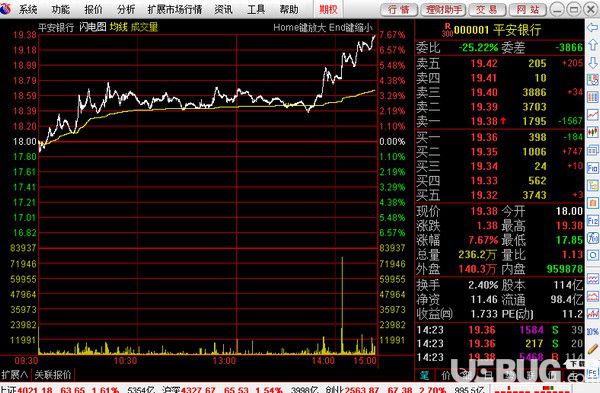
Task: Toggle the 闪电图 lightning chart mode
Action: pos(93,27)
